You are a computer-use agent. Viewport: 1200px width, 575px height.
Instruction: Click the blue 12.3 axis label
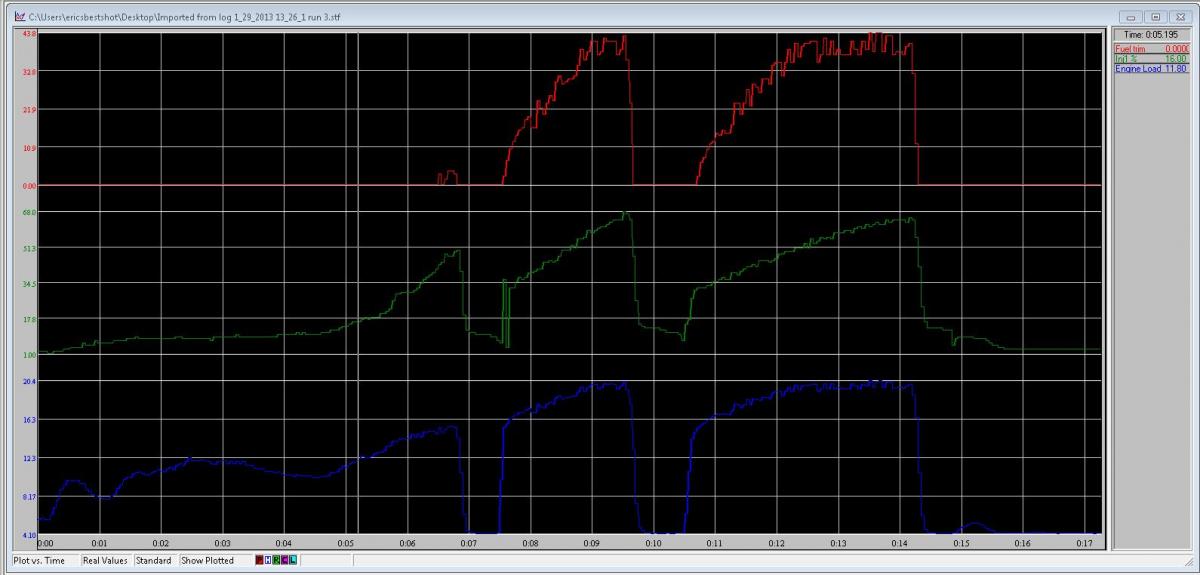click(29, 458)
